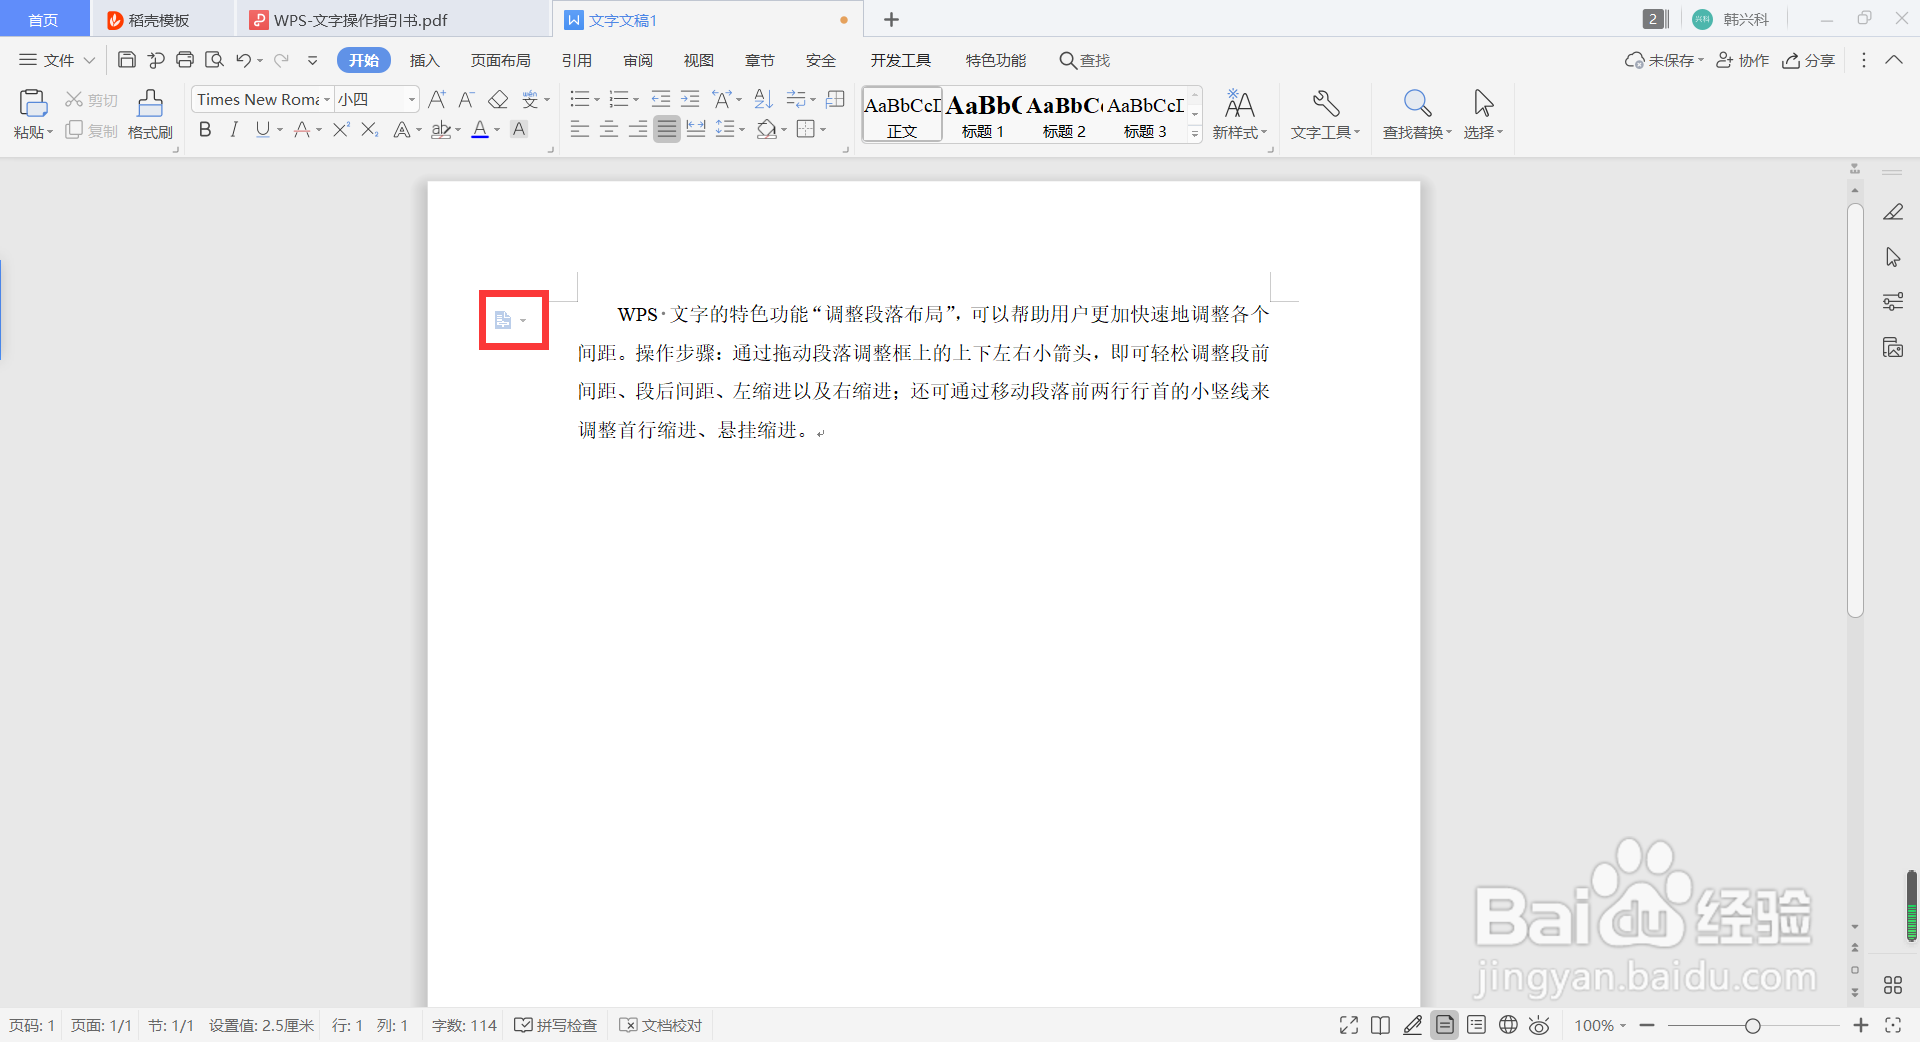Toggle character shading A button
This screenshot has height=1042, width=1920.
pos(519,129)
